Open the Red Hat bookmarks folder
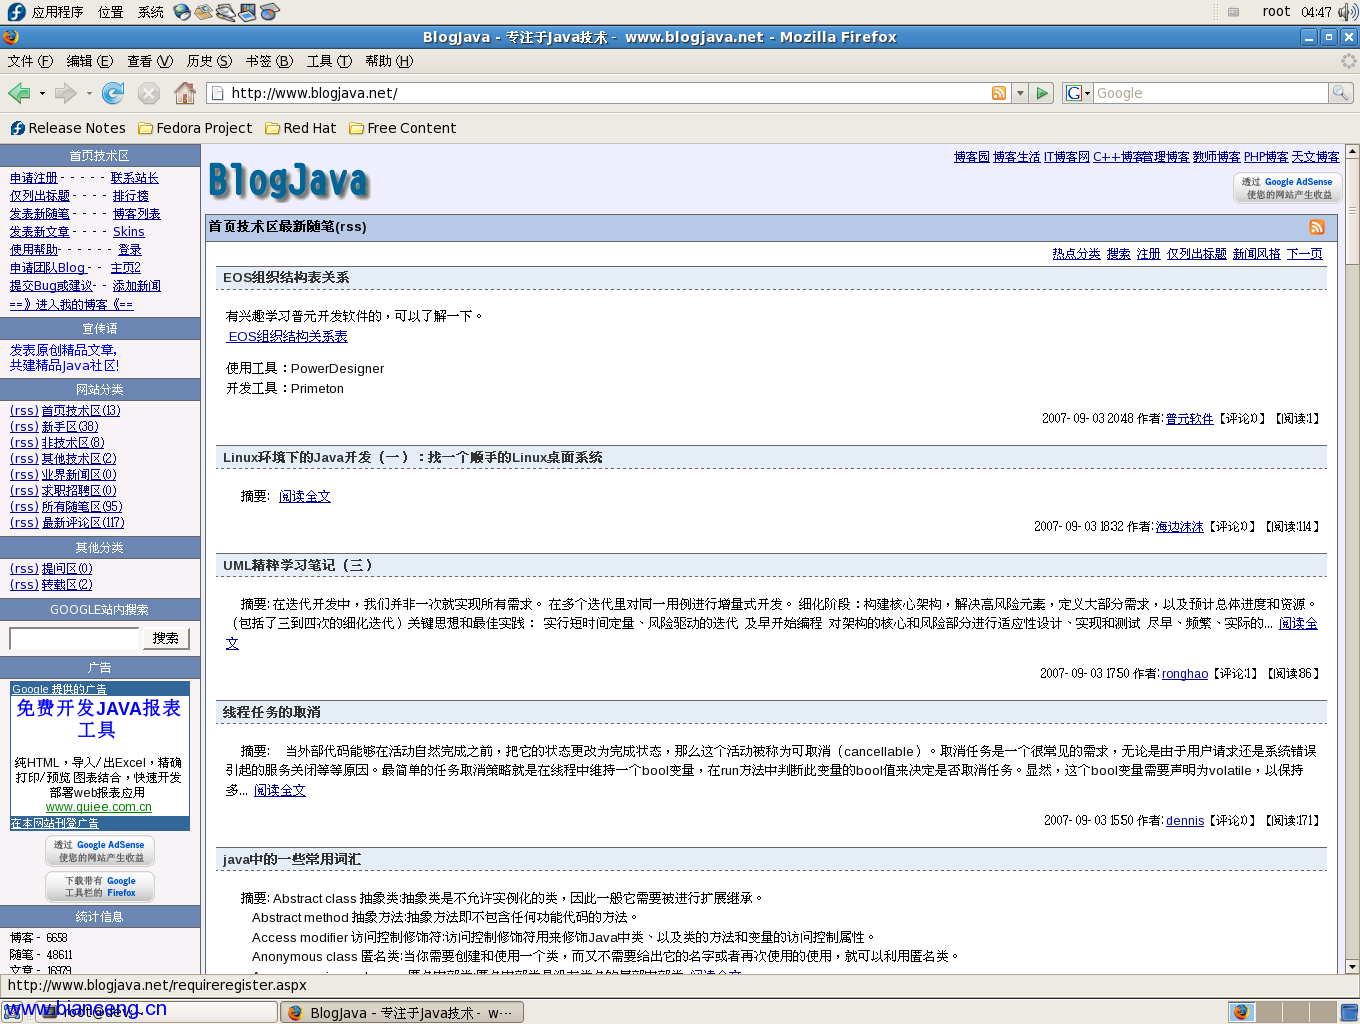Screen dimensions: 1360x1024 pyautogui.click(x=300, y=128)
